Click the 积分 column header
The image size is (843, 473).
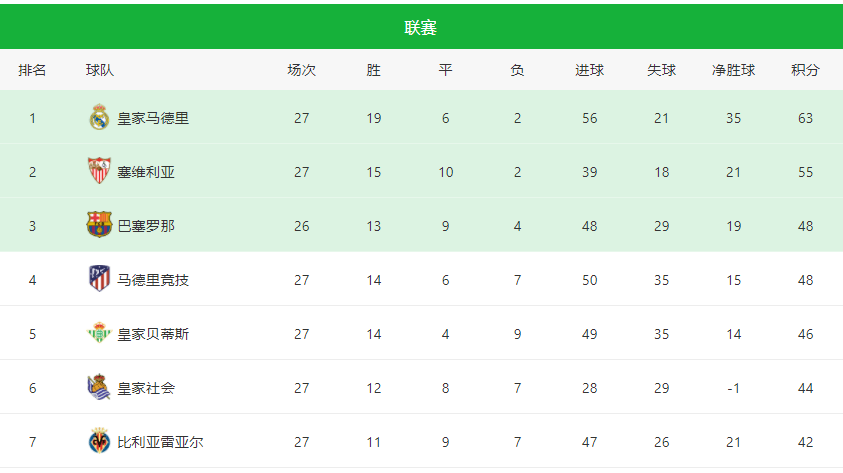(x=805, y=70)
